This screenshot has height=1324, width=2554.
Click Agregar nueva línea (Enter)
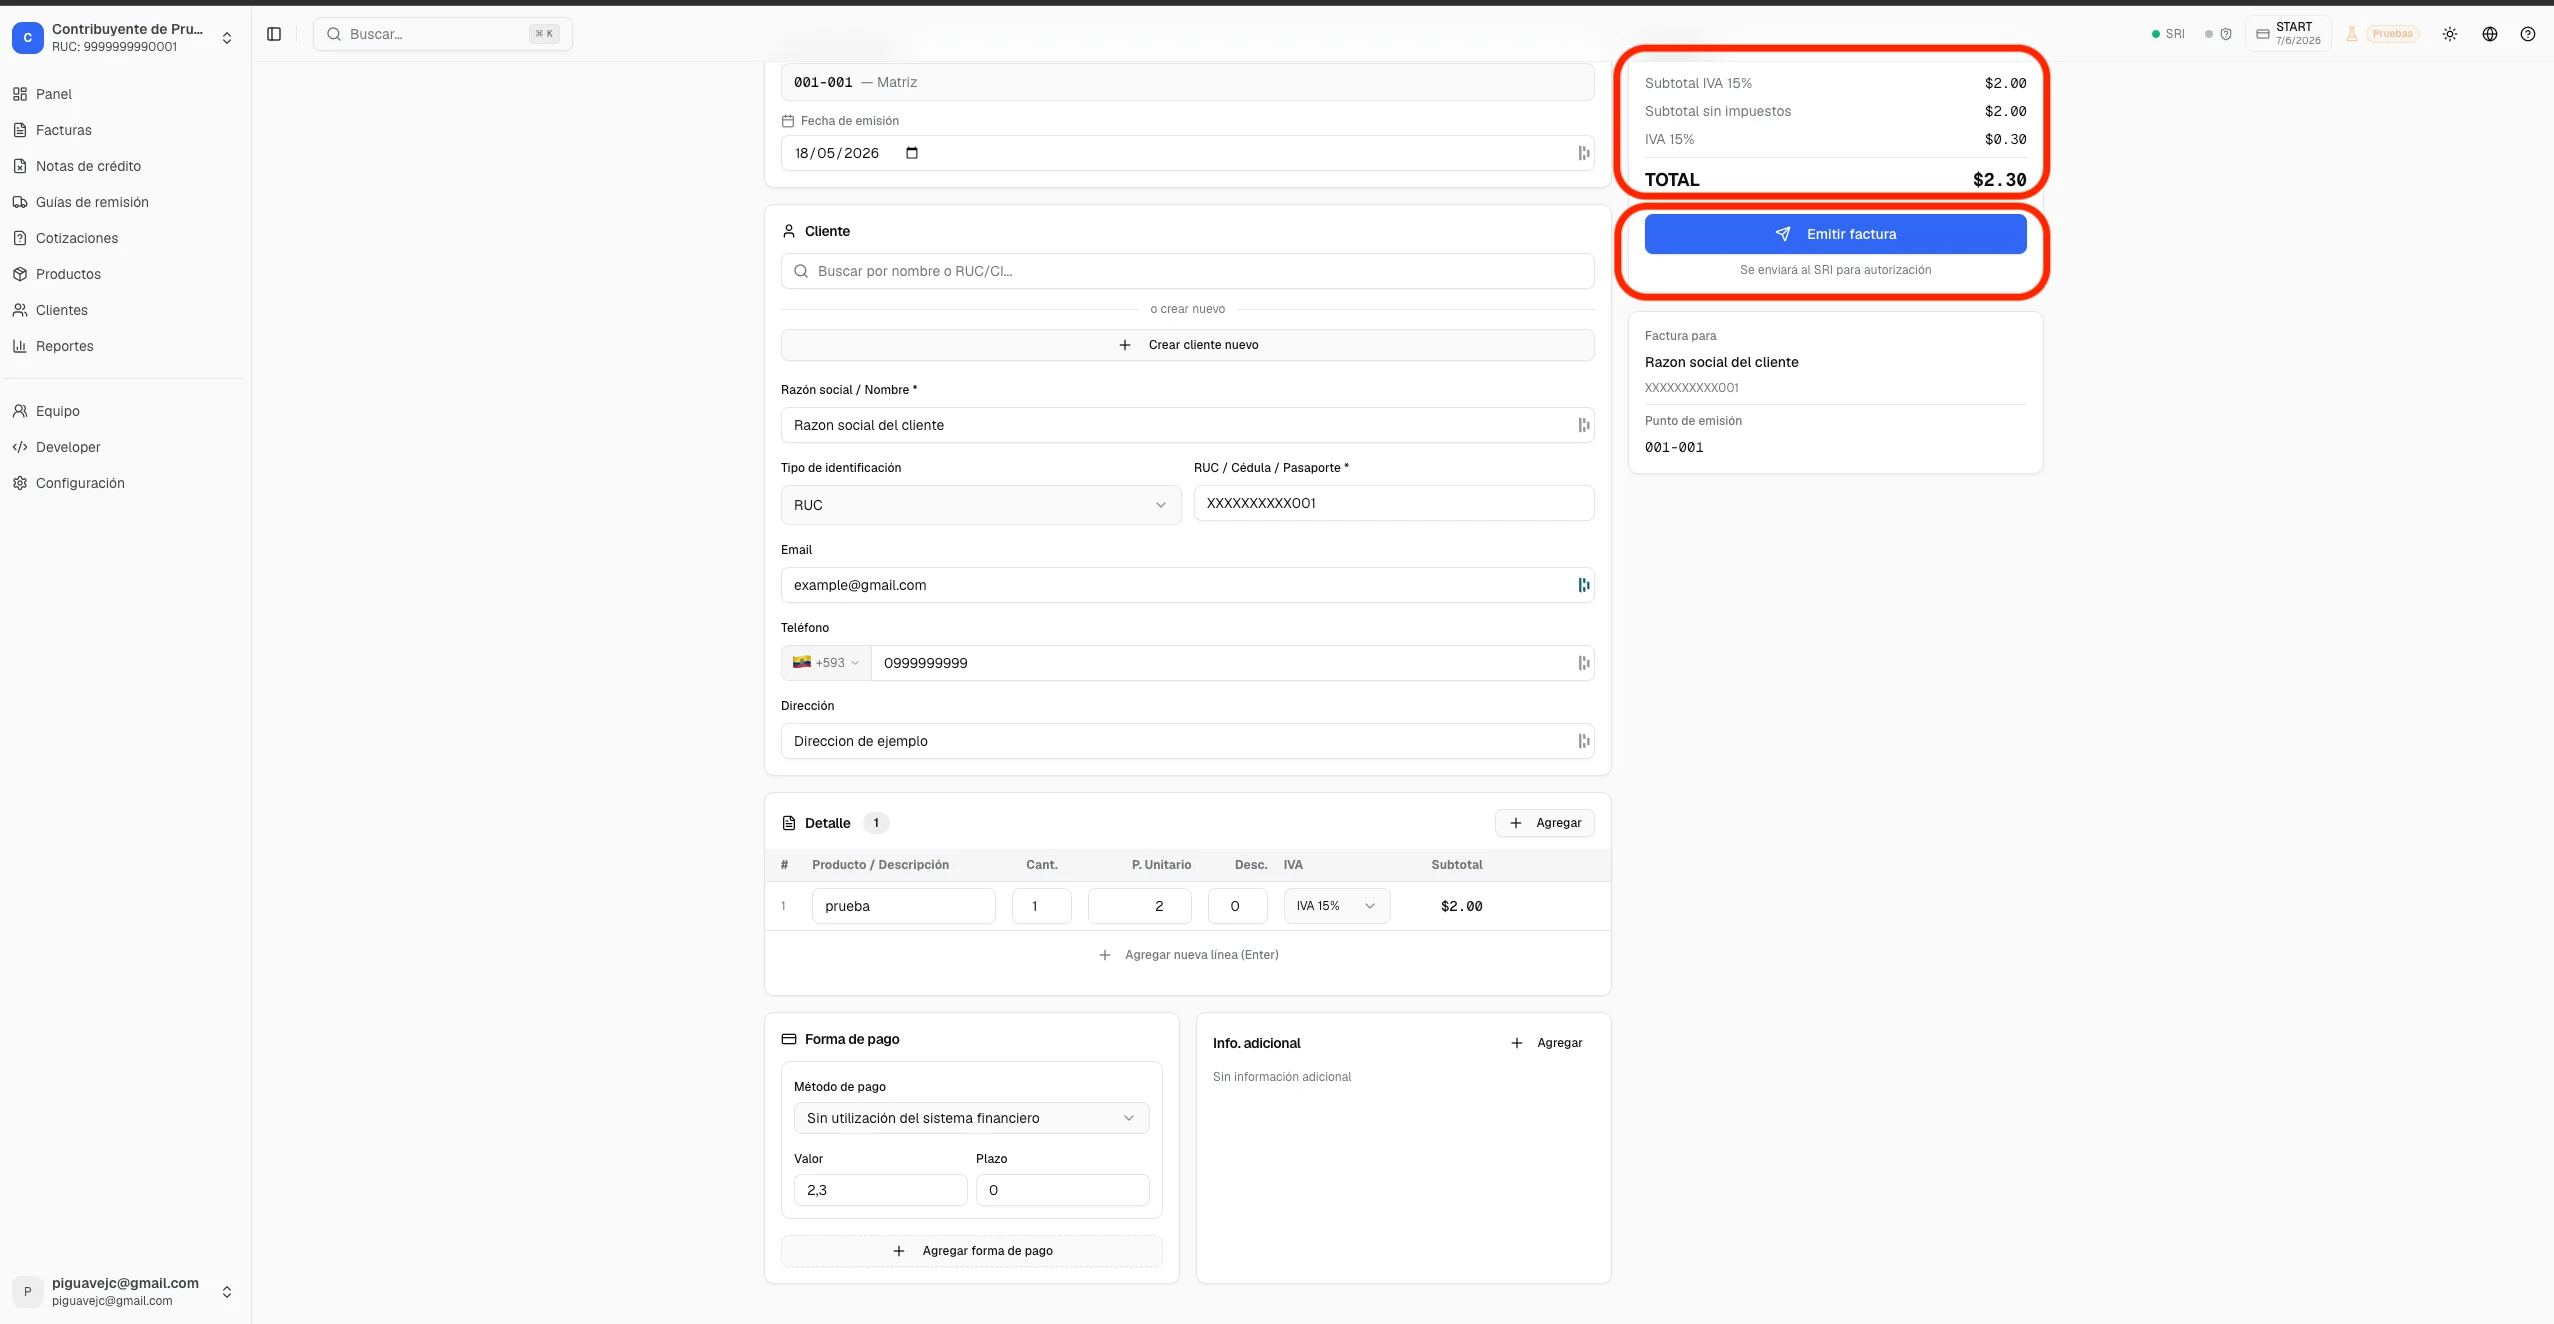1188,955
